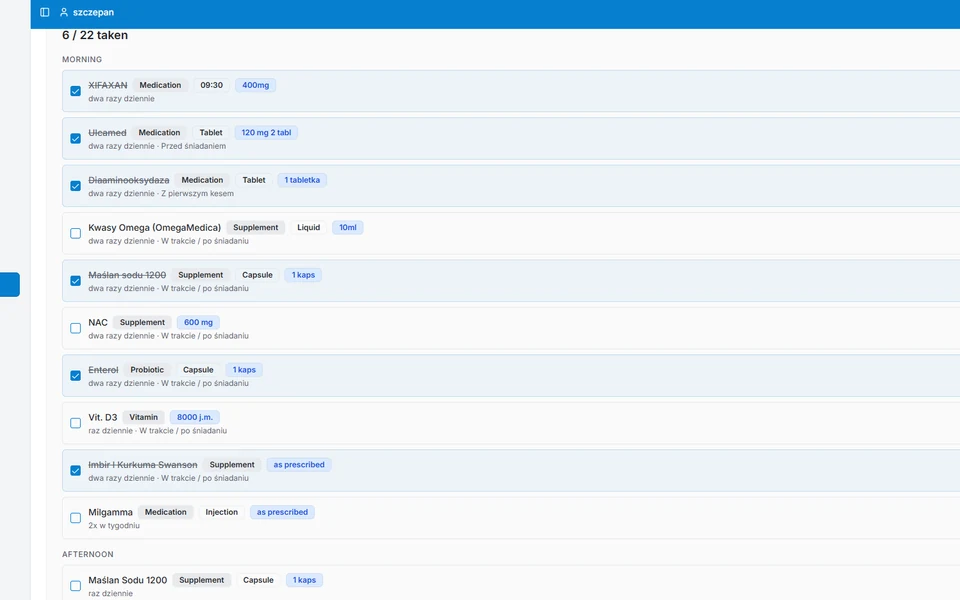Uncheck the Imbir i Kurkuma Swanson checkbox
Image resolution: width=960 pixels, height=600 pixels.
click(x=75, y=471)
